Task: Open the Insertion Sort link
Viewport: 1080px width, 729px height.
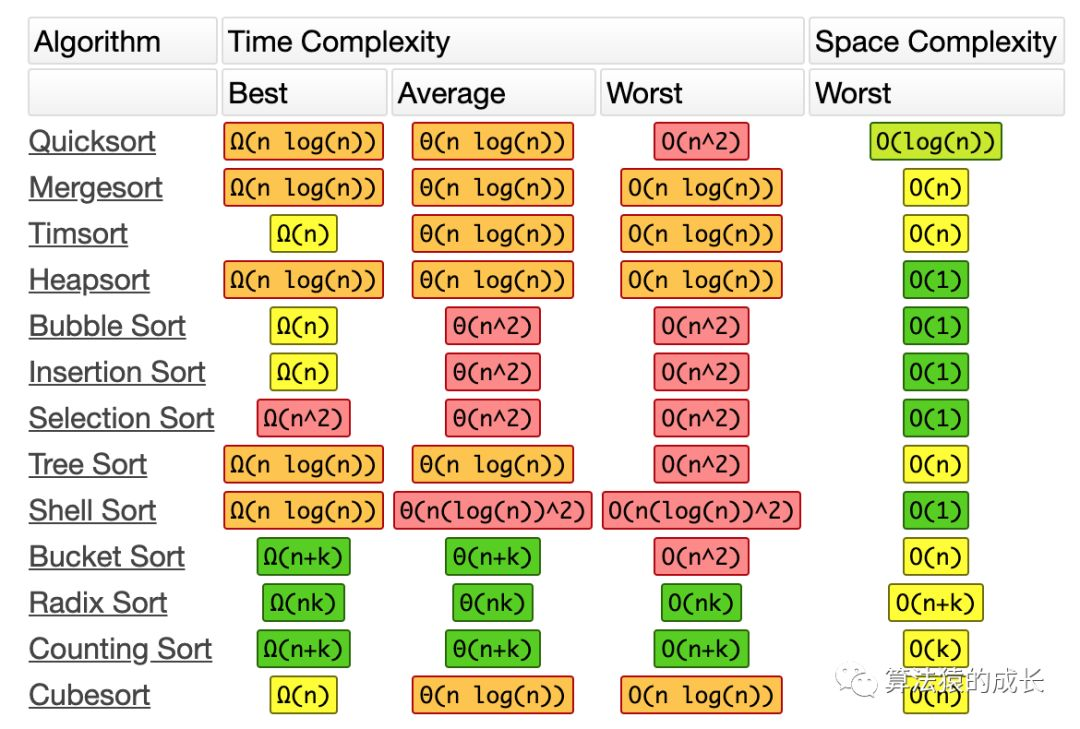Action: (x=117, y=372)
